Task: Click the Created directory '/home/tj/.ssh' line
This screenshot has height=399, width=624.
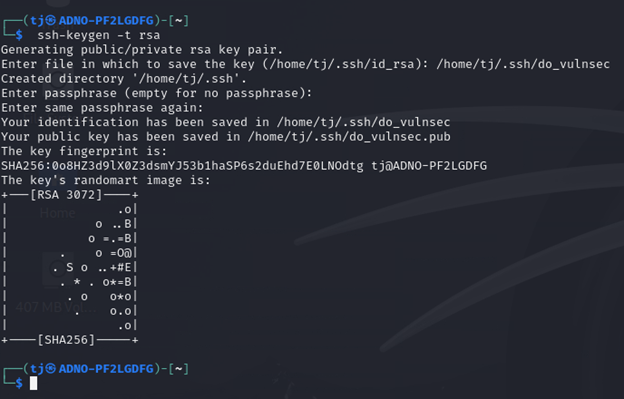Action: [x=124, y=79]
